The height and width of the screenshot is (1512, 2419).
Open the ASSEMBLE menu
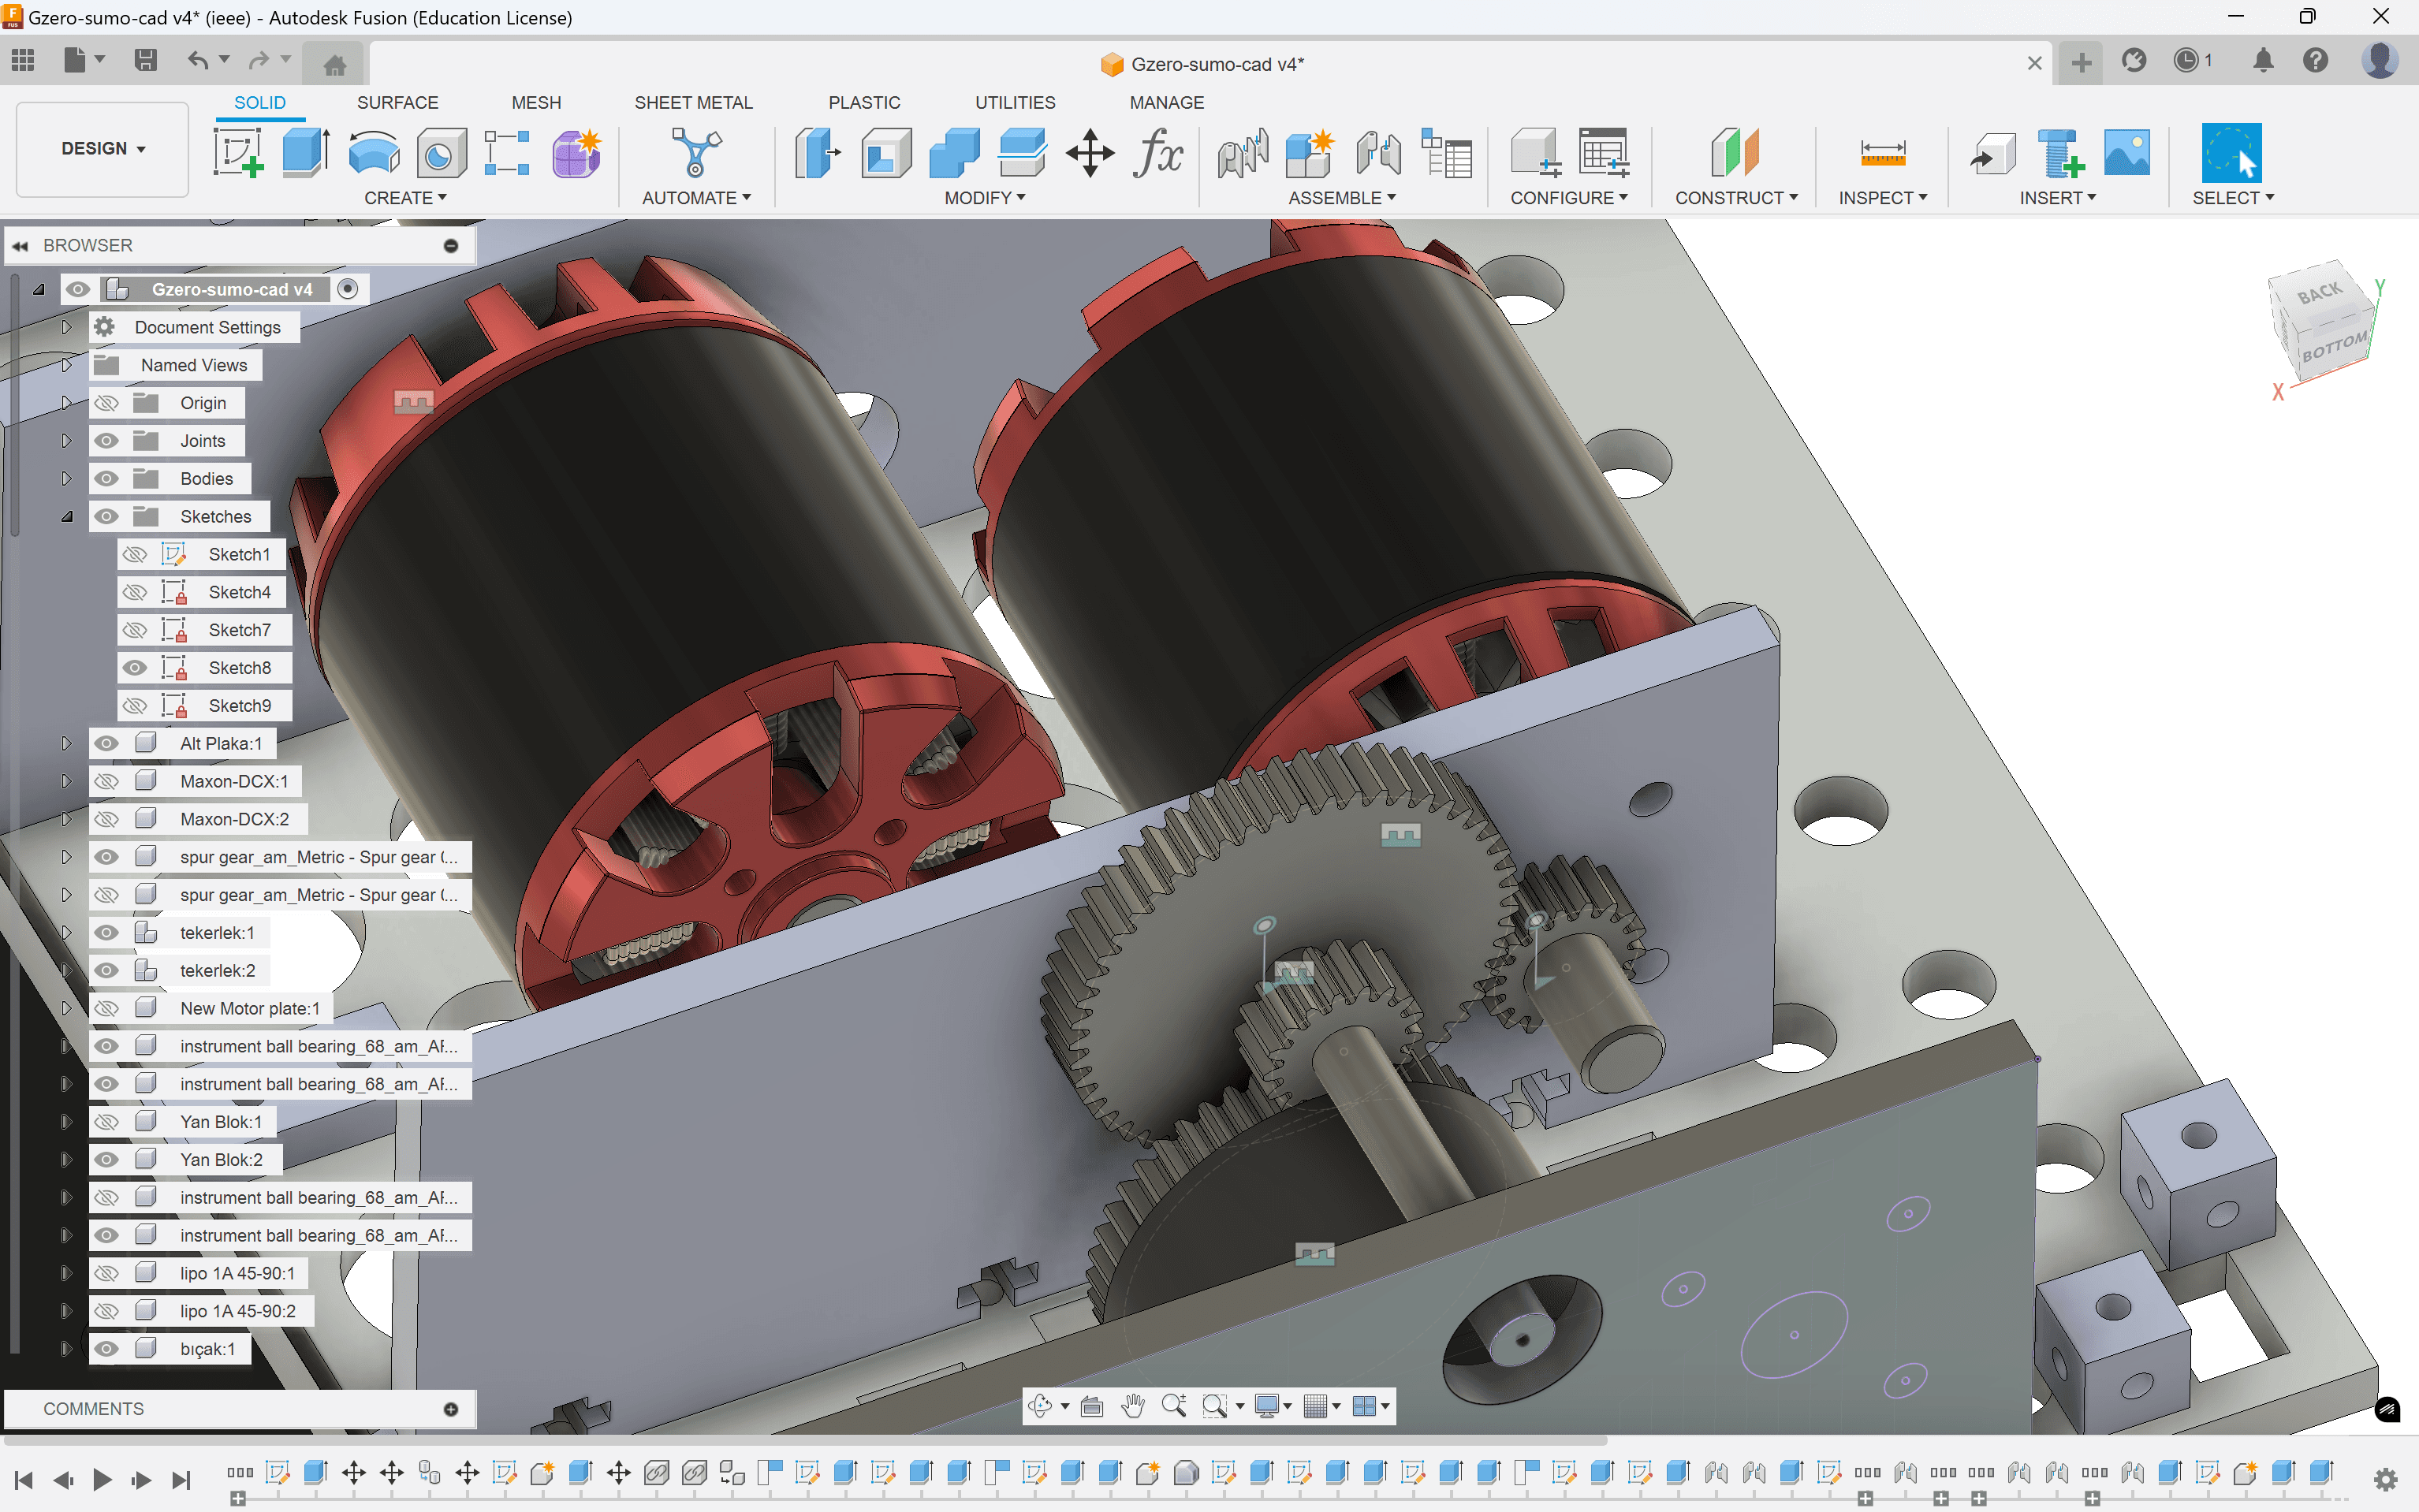pyautogui.click(x=1341, y=198)
